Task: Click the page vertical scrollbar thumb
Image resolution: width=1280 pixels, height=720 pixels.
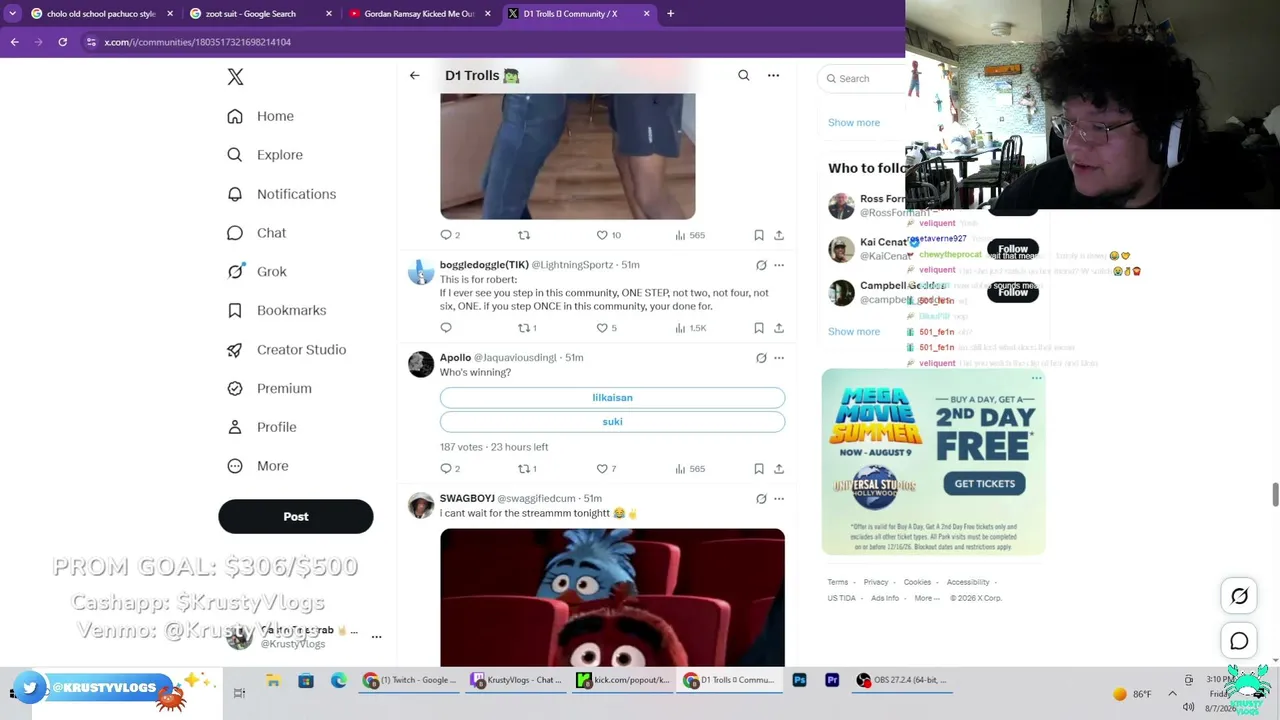Action: click(1275, 494)
